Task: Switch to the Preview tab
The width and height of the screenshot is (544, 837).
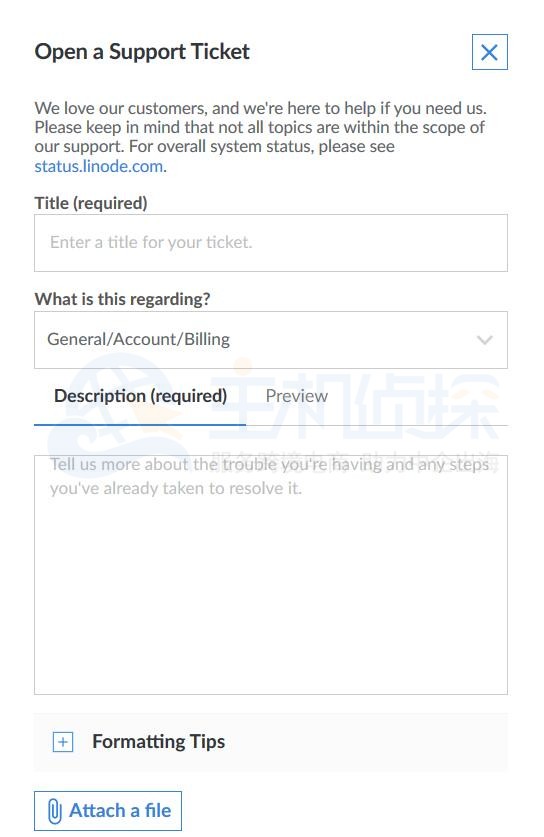Action: [x=296, y=396]
